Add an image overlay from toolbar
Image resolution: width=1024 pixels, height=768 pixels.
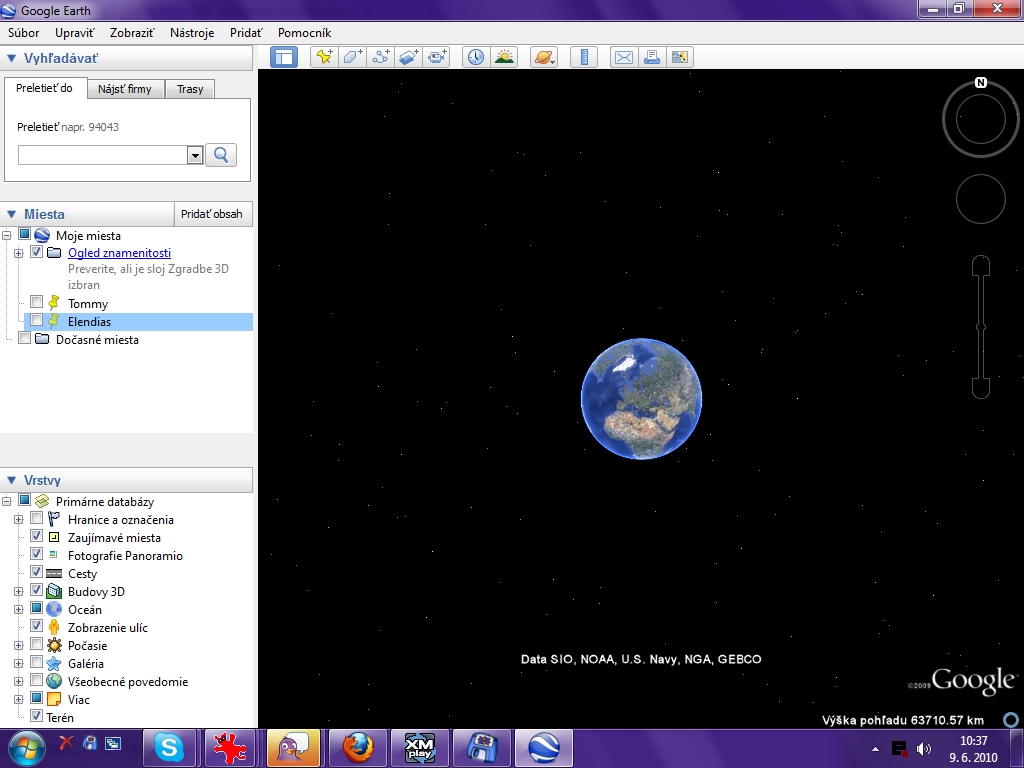[409, 57]
